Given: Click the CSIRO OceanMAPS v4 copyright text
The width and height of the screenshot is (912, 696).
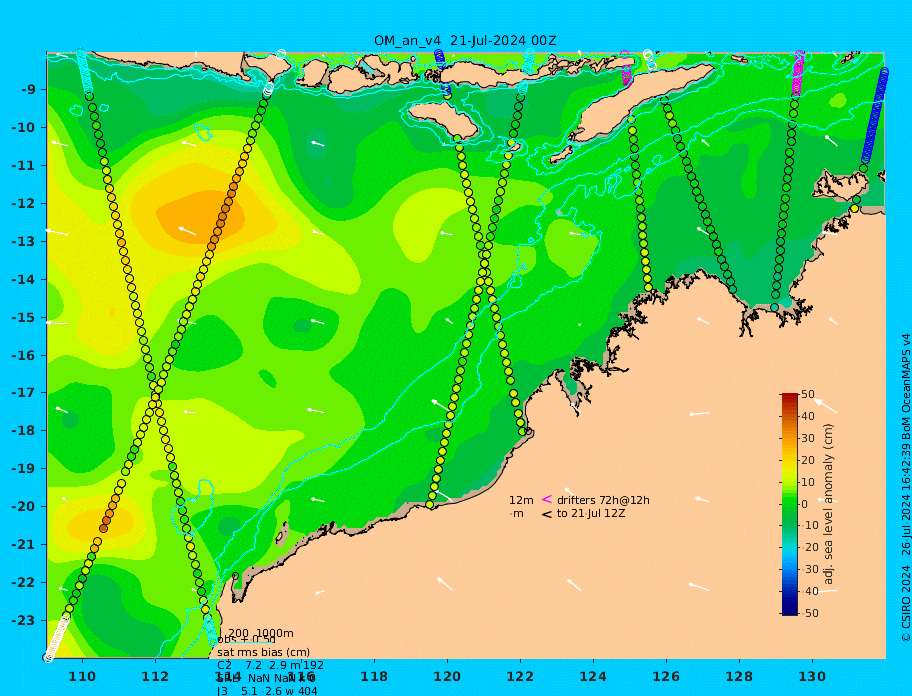Looking at the screenshot, I should tap(905, 487).
